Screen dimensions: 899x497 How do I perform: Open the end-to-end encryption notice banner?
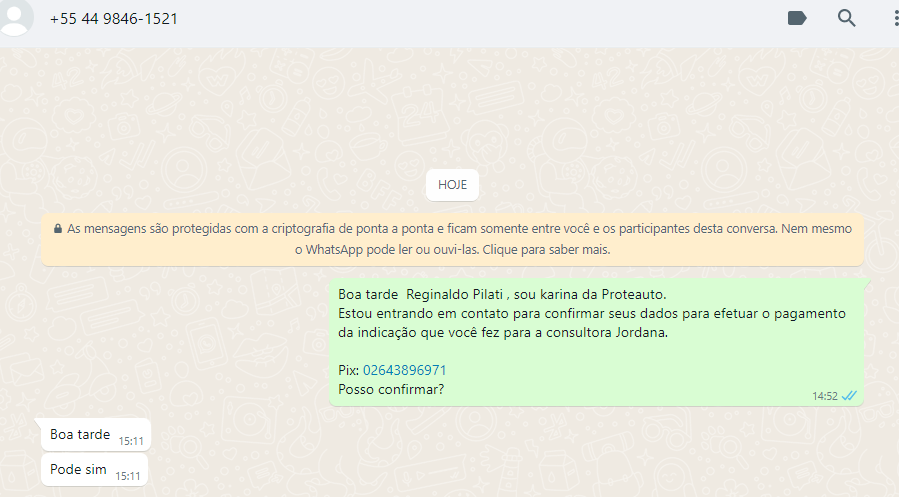click(452, 239)
